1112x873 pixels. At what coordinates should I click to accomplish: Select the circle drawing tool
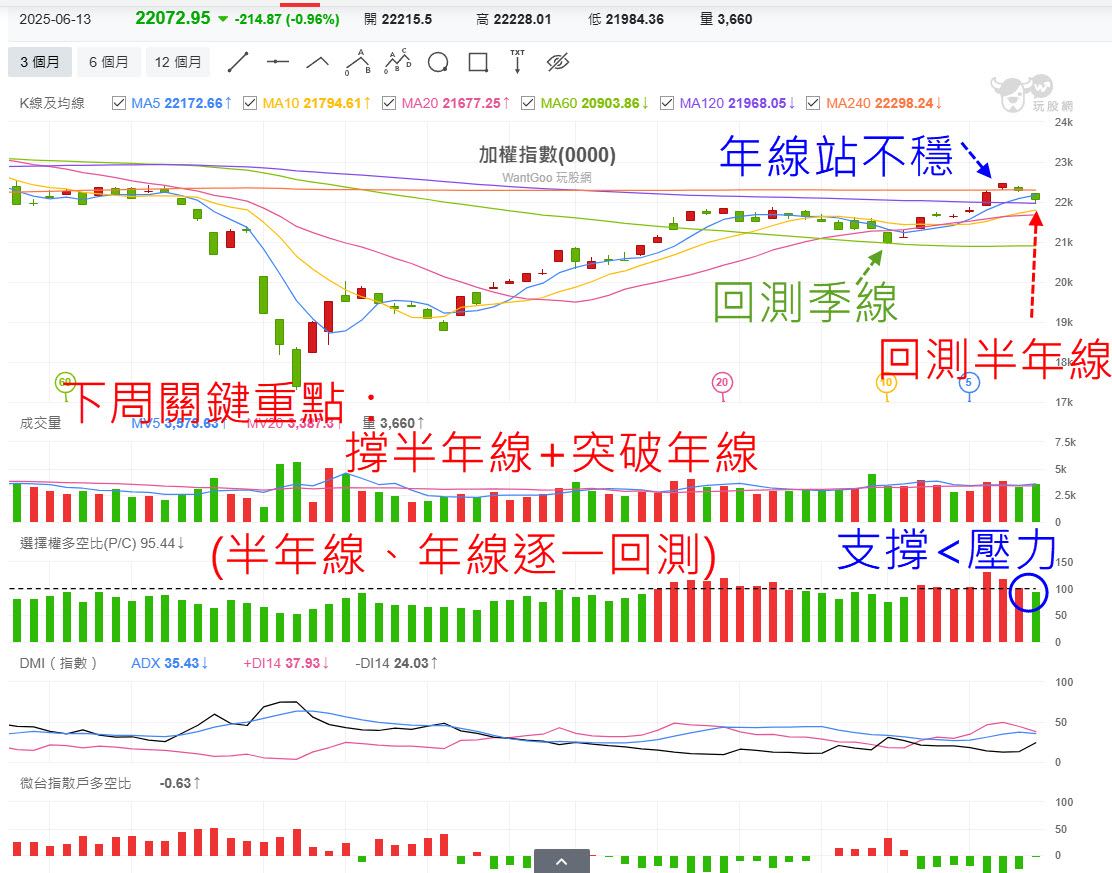click(438, 62)
